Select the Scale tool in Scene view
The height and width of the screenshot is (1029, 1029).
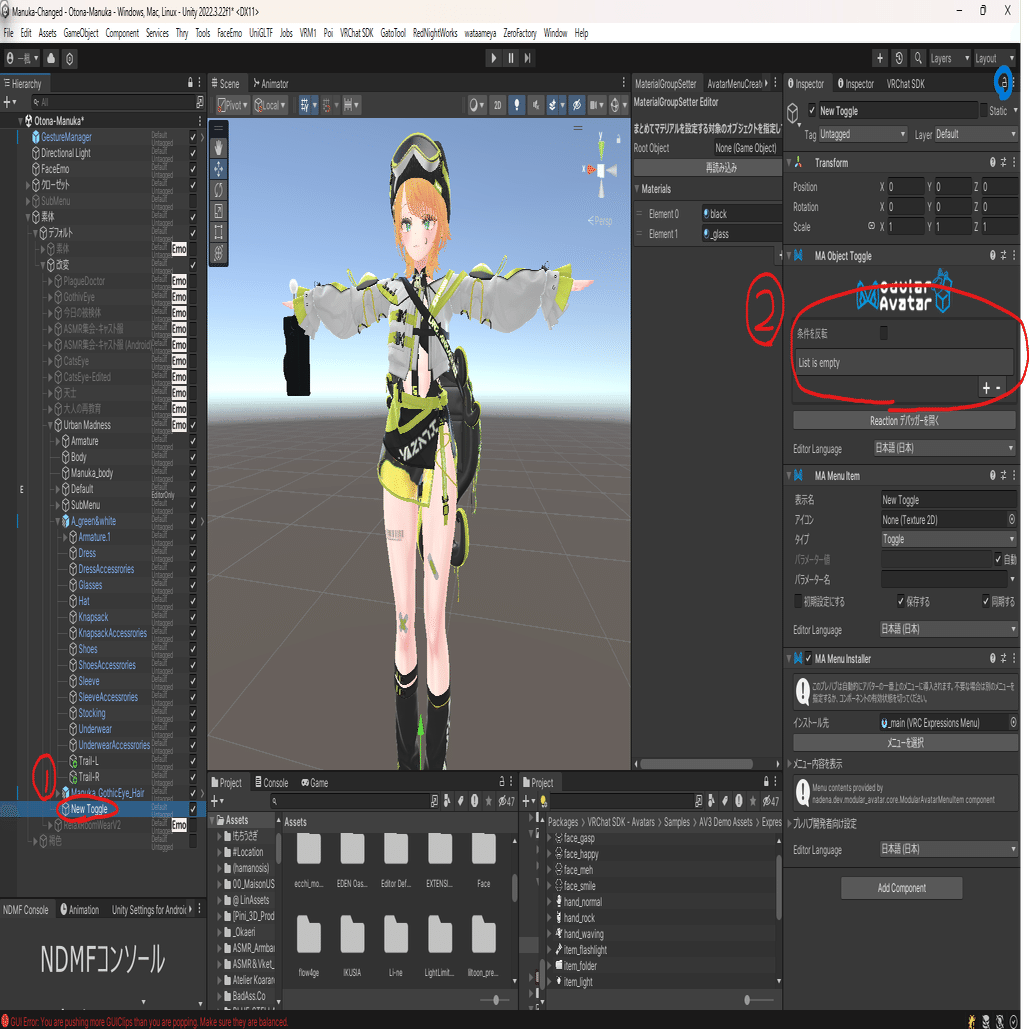[219, 211]
